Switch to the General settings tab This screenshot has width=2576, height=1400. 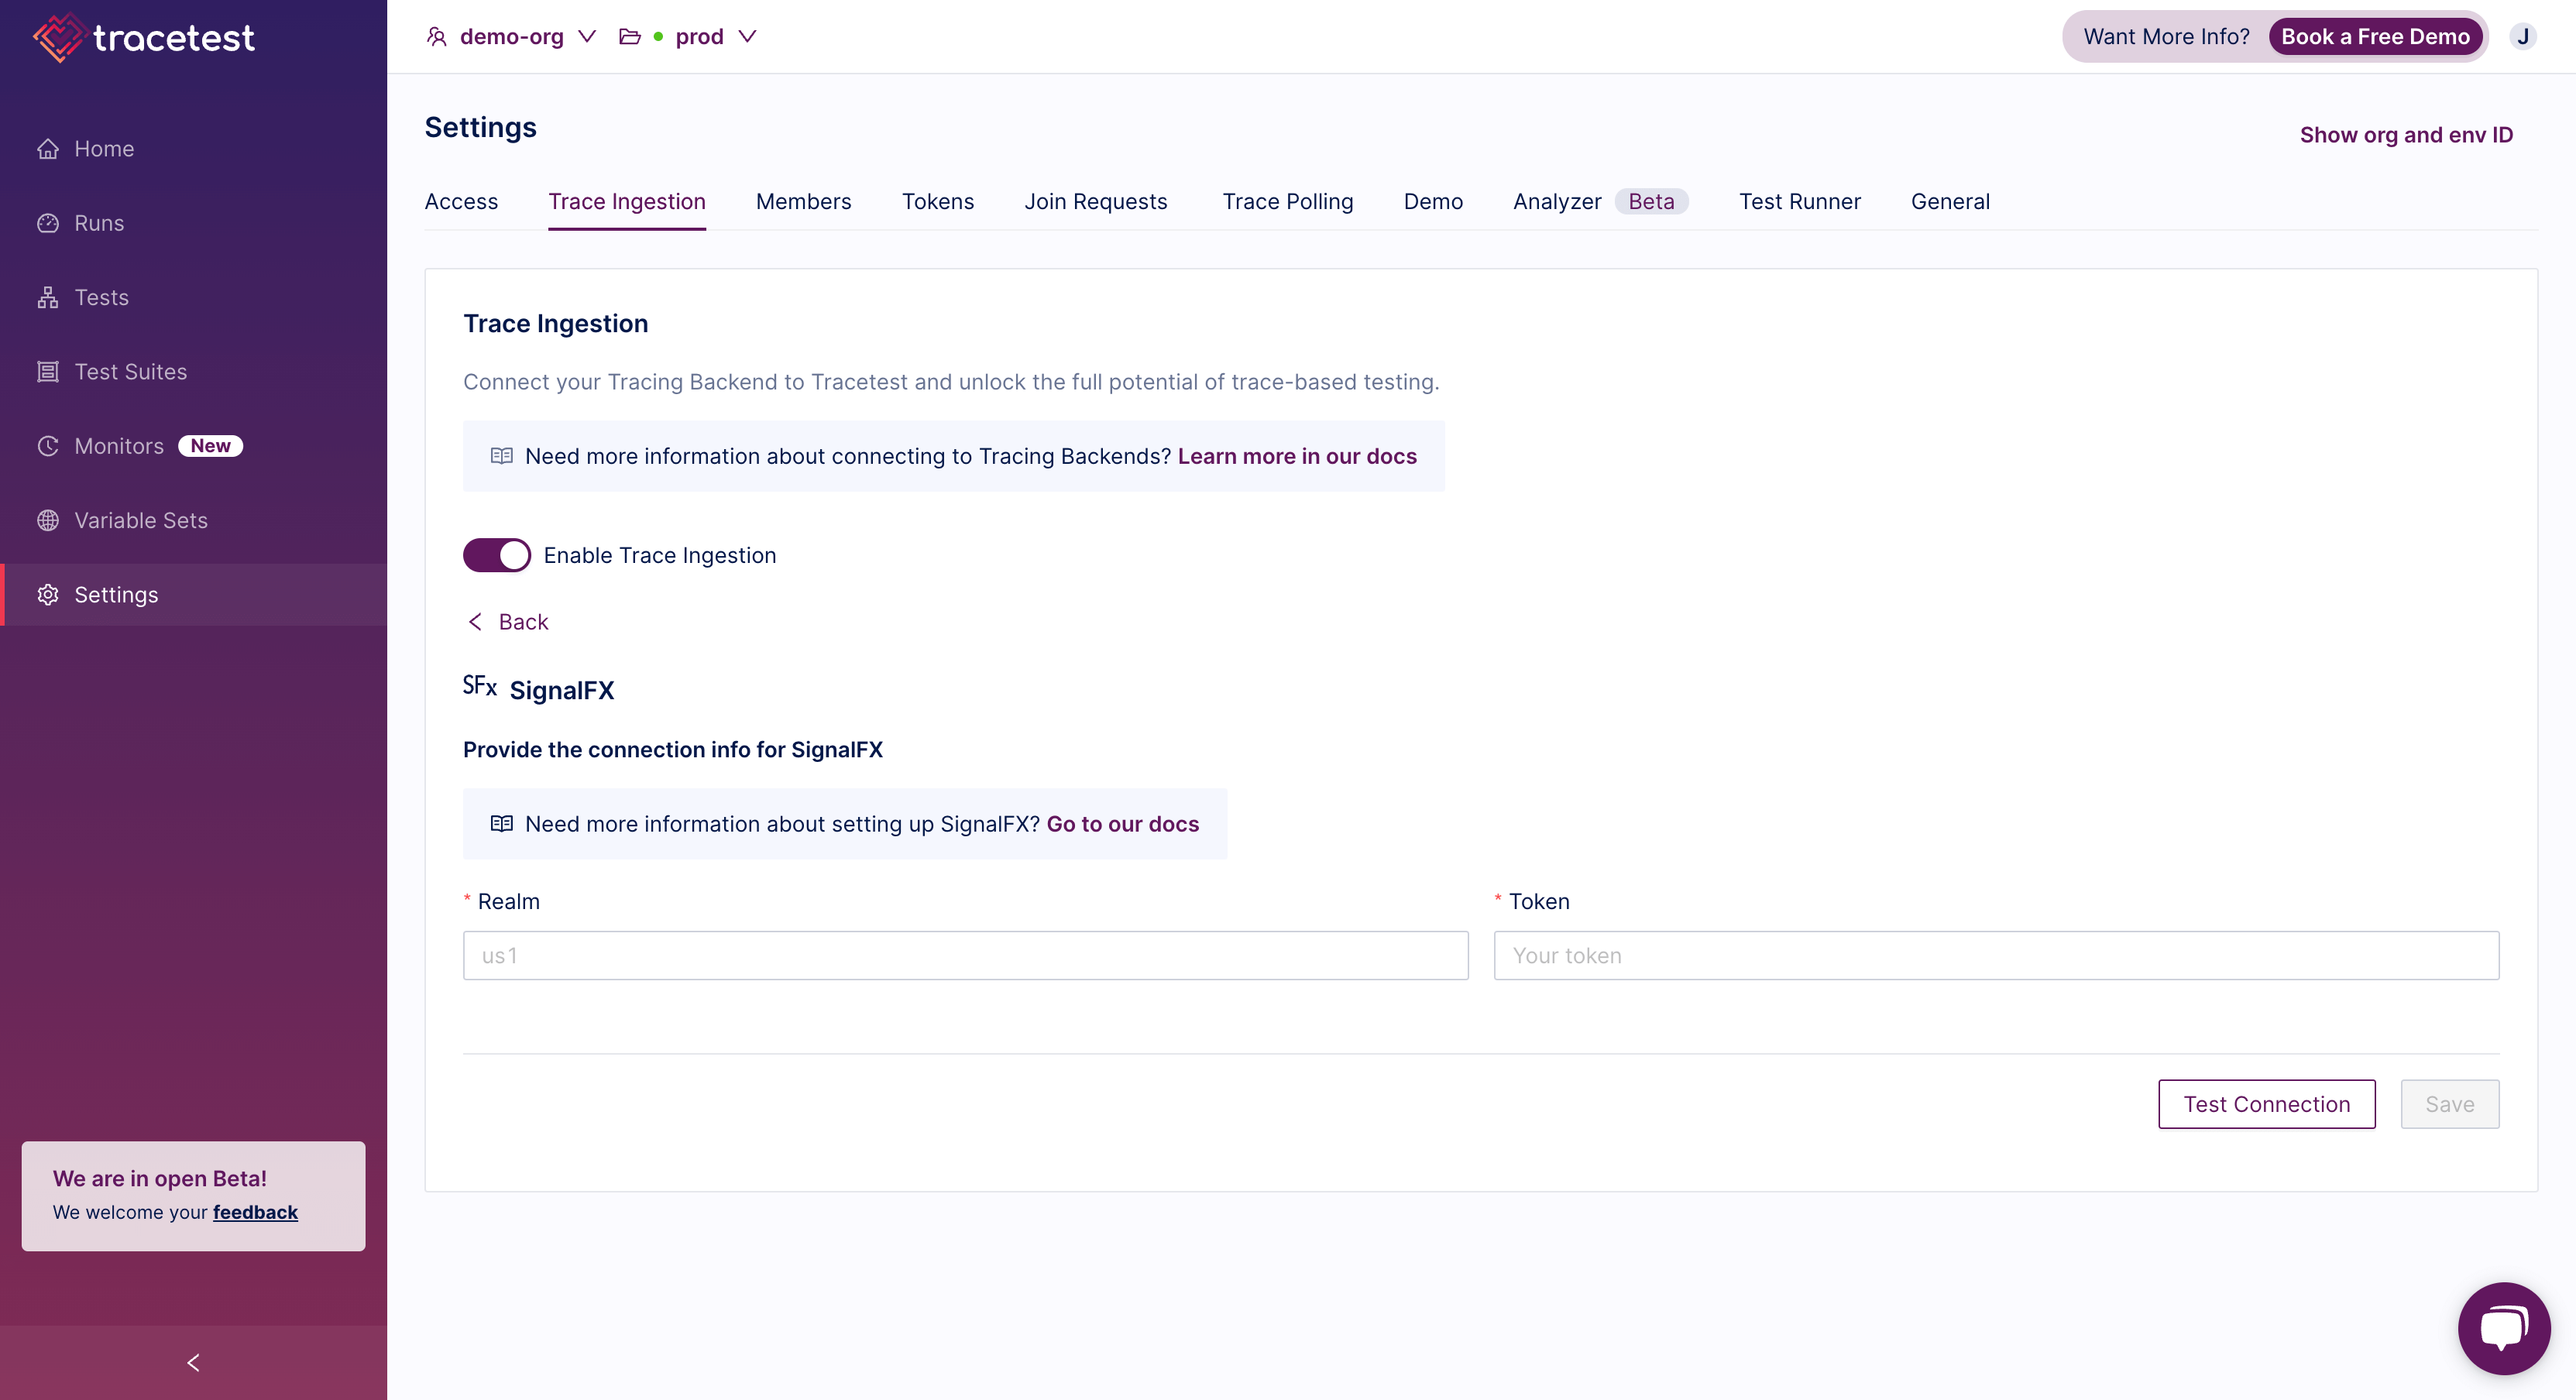coord(1950,200)
